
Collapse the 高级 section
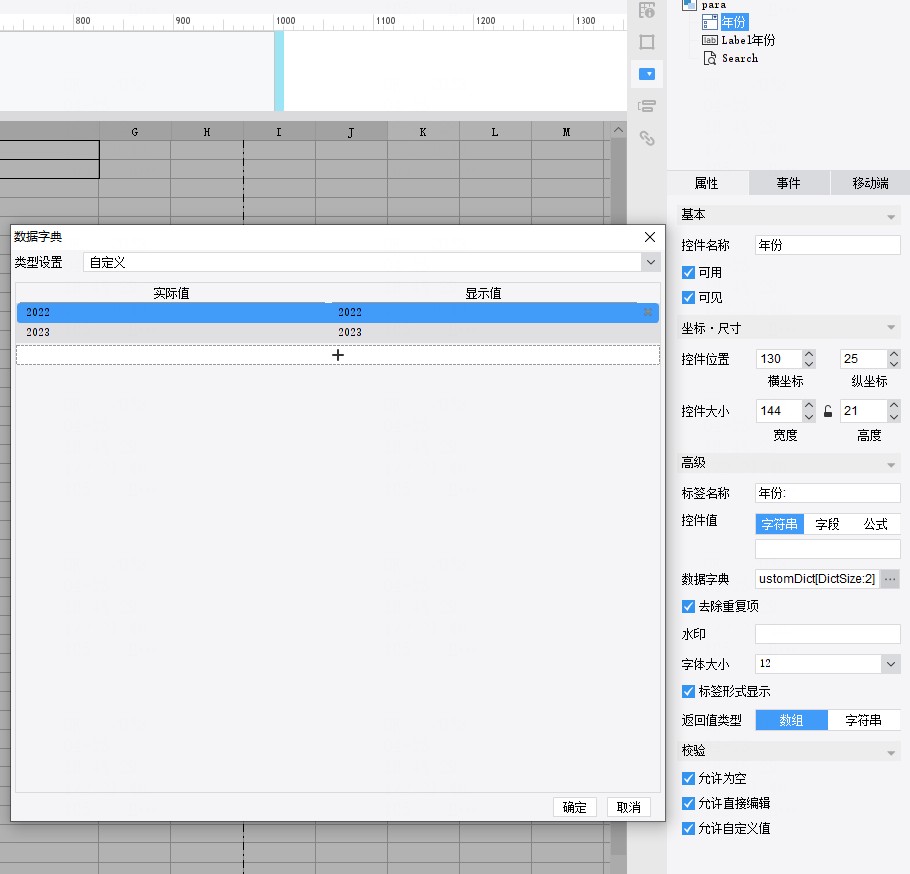(891, 465)
